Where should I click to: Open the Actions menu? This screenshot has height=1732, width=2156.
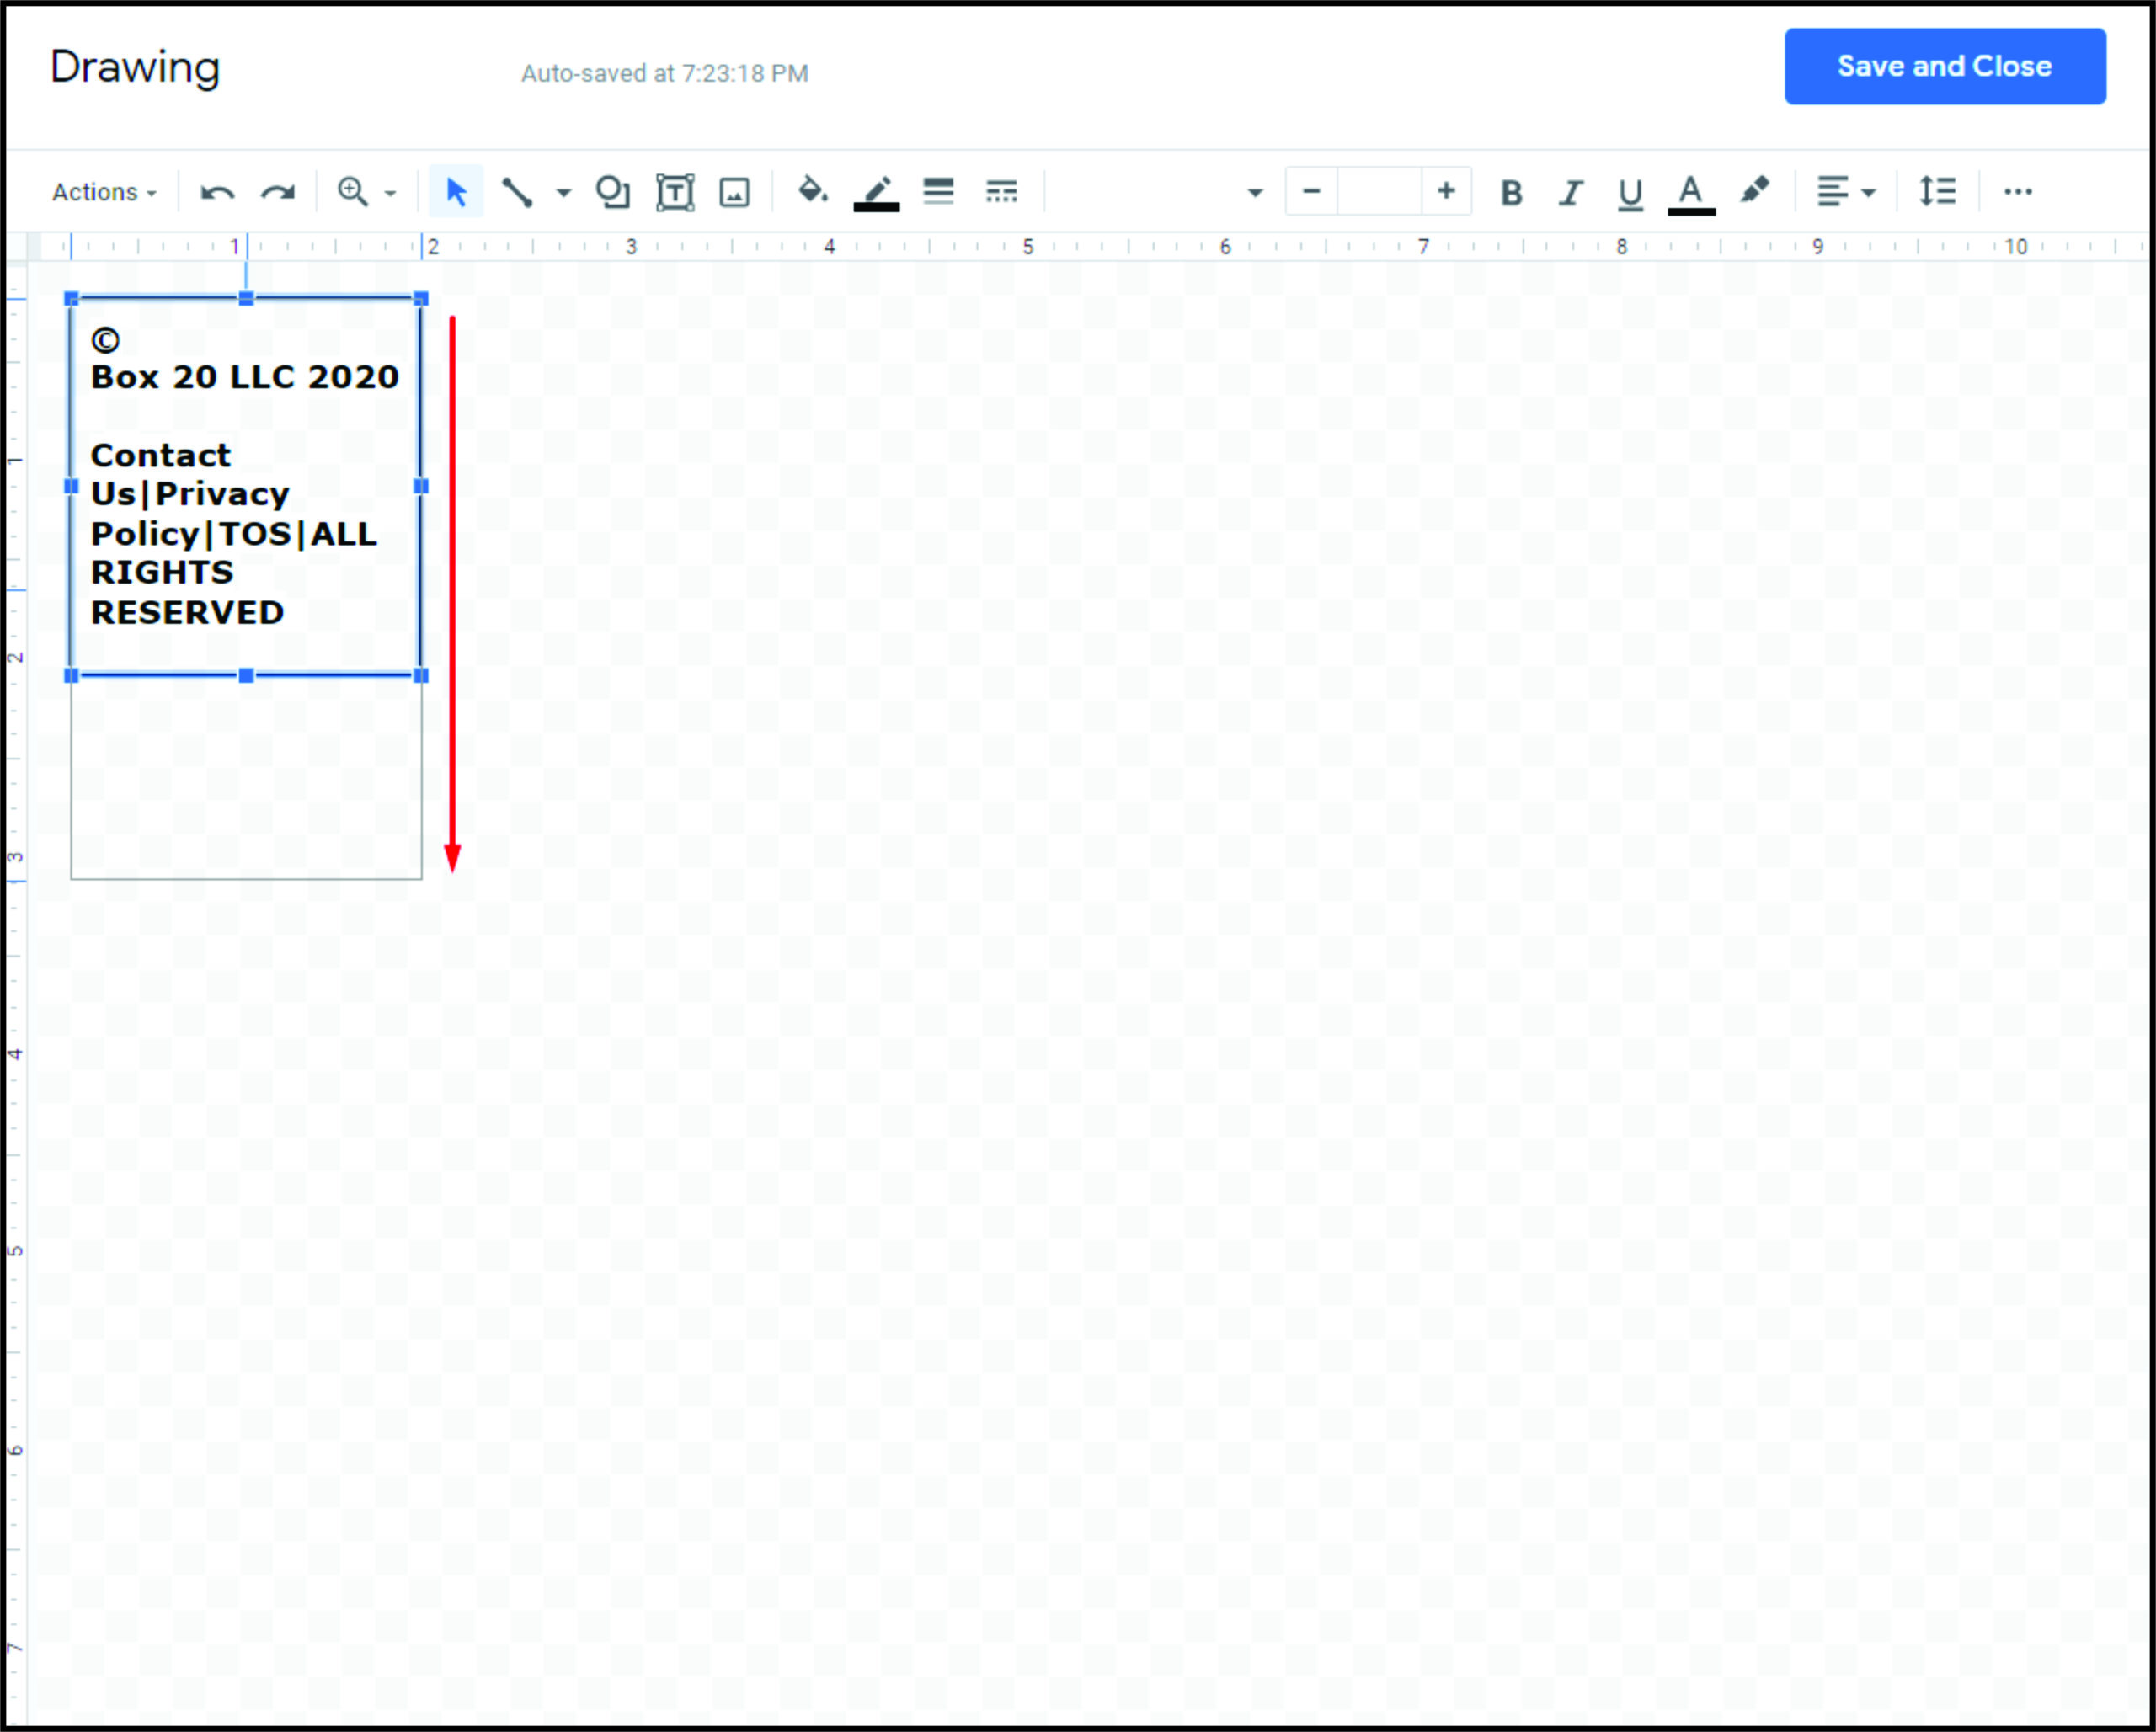[104, 192]
